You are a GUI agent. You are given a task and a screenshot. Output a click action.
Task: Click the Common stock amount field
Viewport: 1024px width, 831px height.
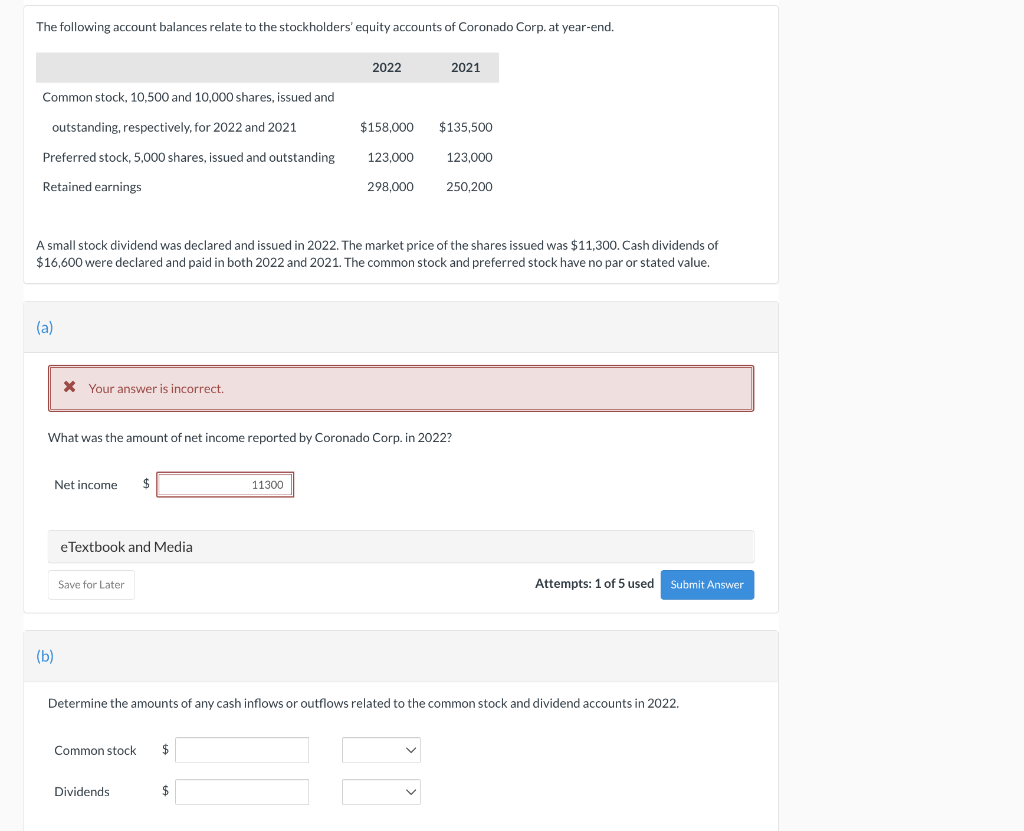(x=242, y=750)
